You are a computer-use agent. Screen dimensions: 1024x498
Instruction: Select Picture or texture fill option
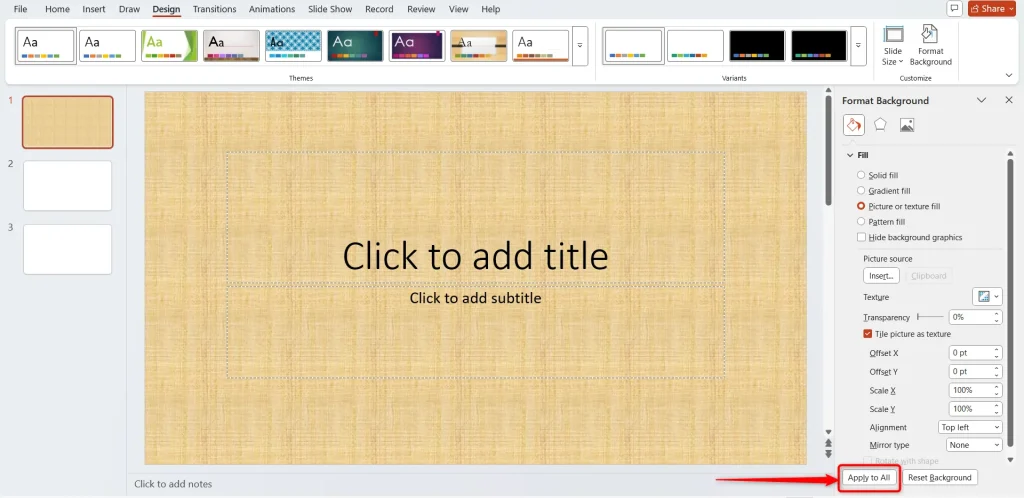[899, 206]
